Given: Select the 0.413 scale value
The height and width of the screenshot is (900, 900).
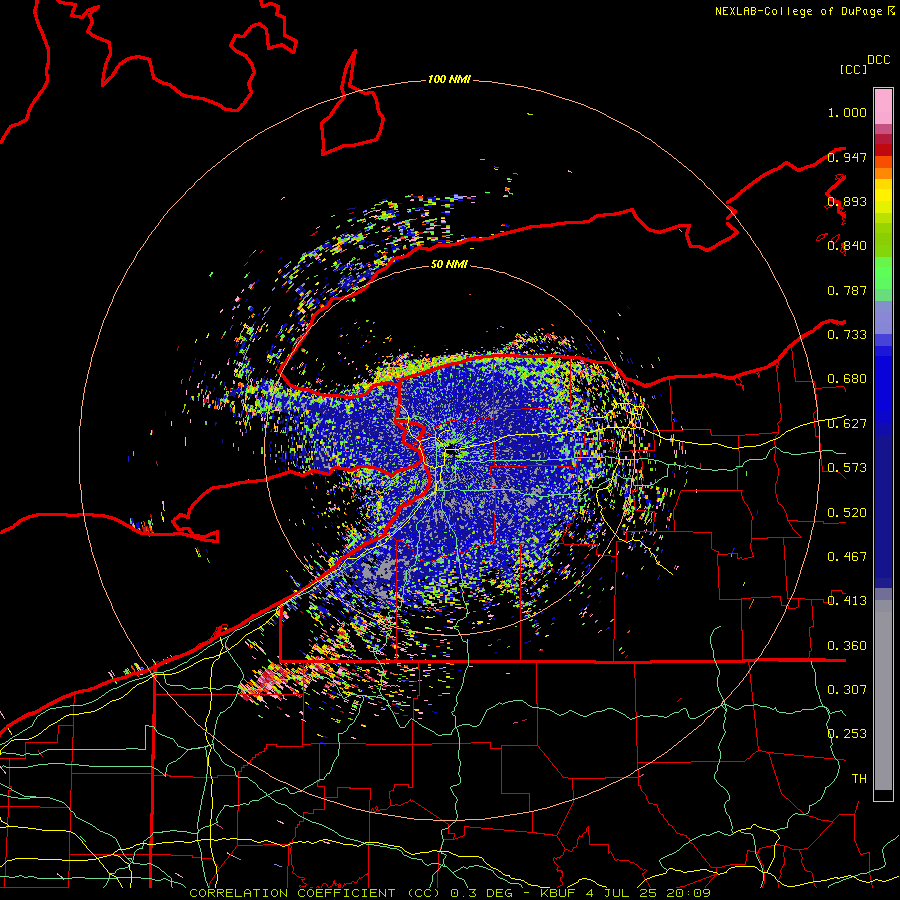Looking at the screenshot, I should point(847,601).
